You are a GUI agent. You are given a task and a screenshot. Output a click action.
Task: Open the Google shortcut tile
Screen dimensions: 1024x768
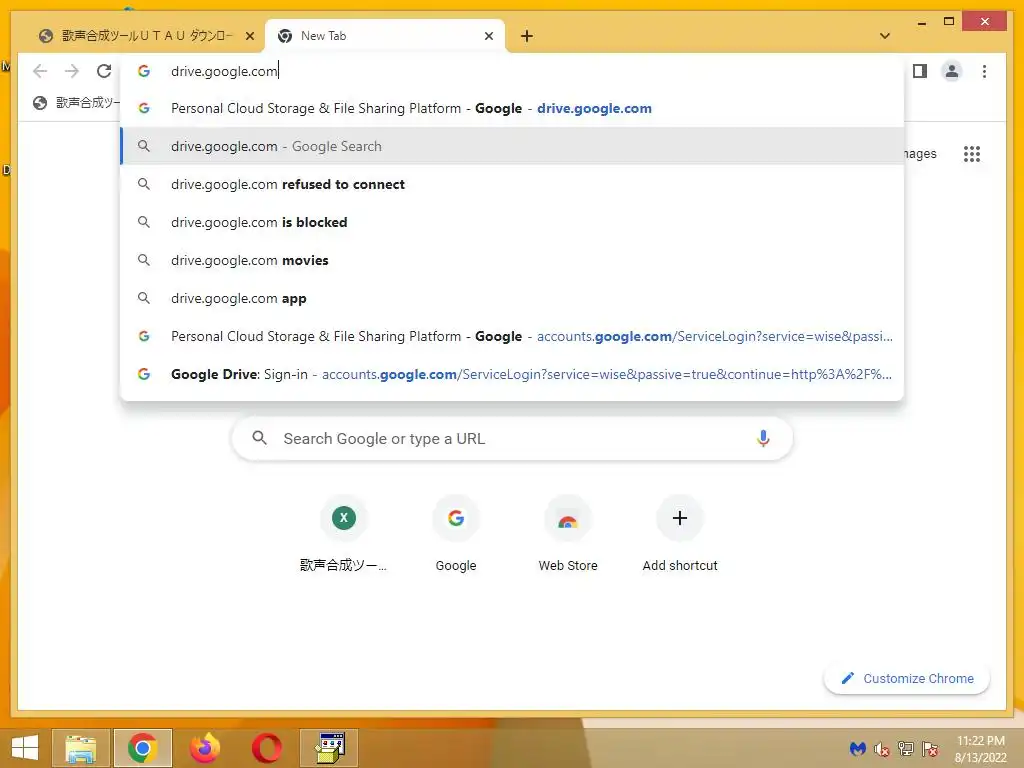click(456, 533)
